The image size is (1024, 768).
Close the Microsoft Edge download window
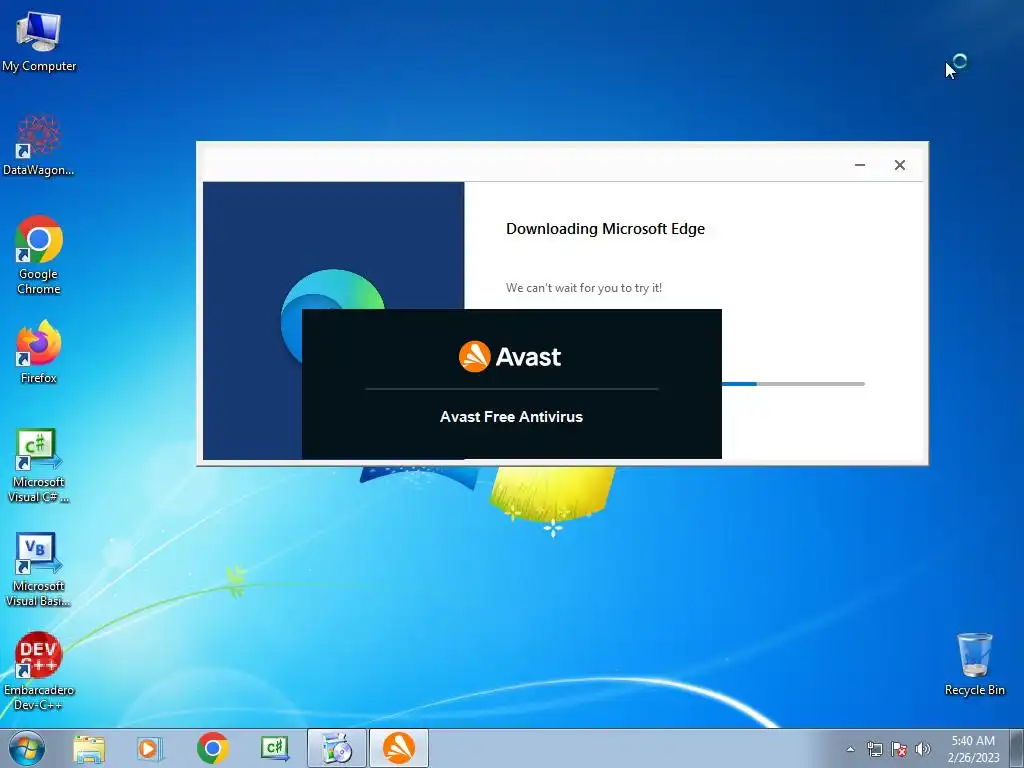click(x=900, y=165)
